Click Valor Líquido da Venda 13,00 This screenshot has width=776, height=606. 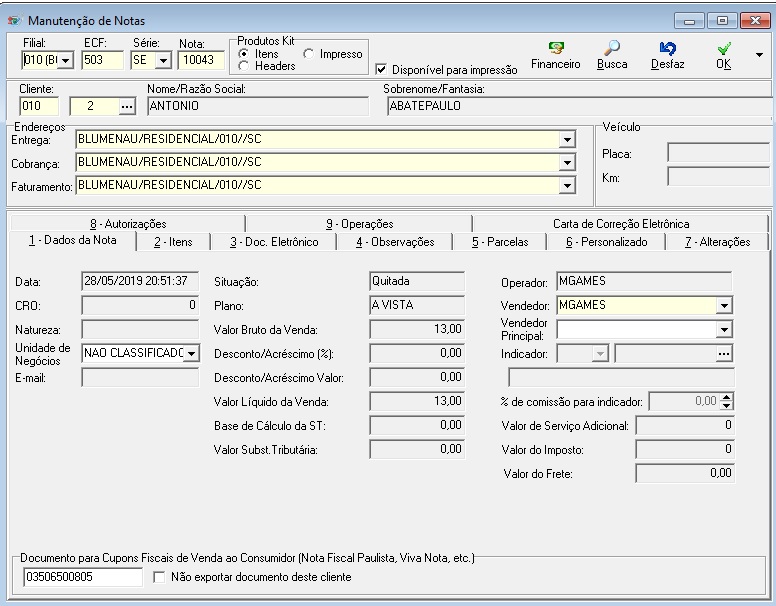coord(417,401)
